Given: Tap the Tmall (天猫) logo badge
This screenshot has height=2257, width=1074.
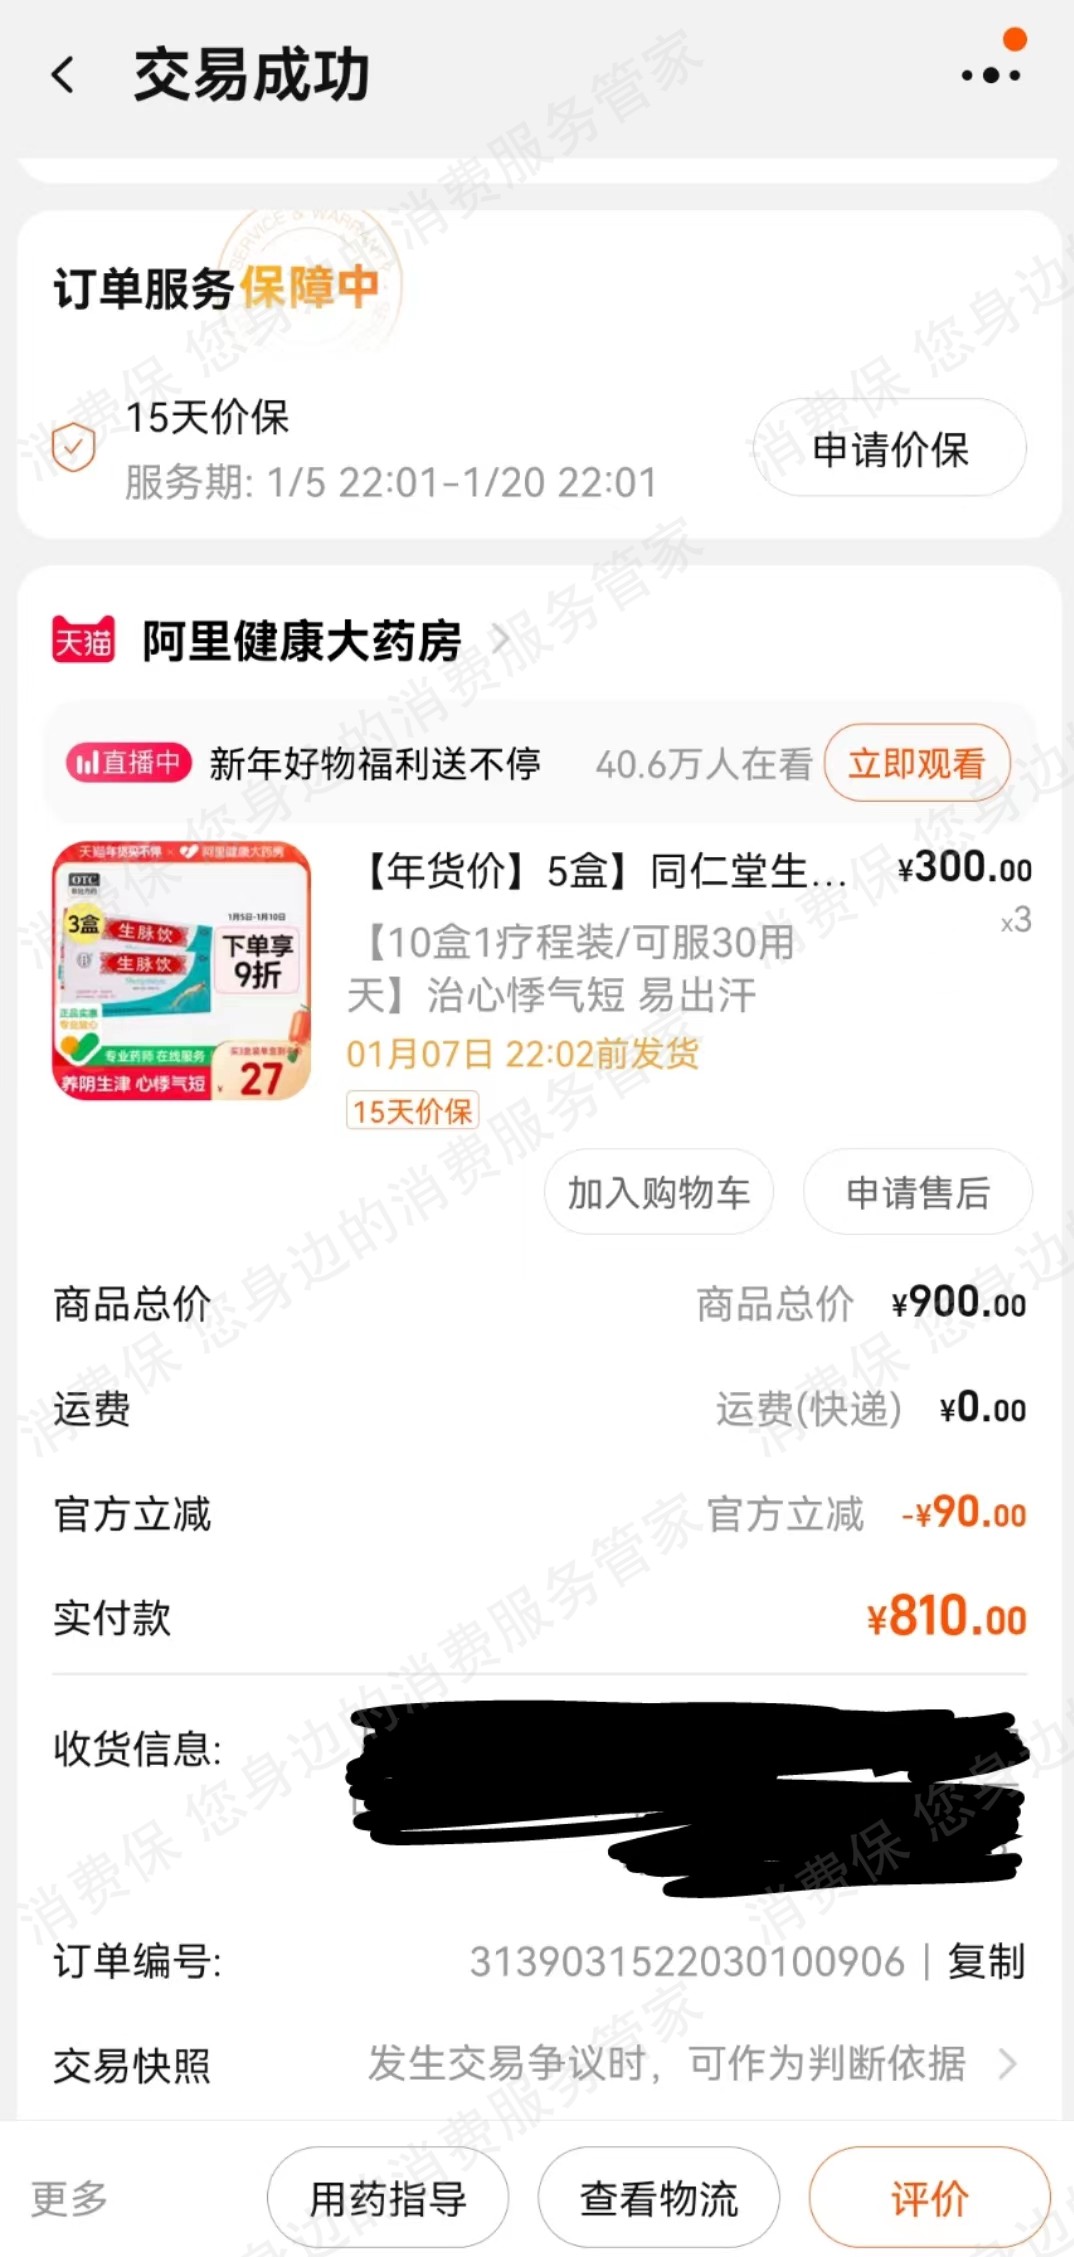Looking at the screenshot, I should click(x=84, y=640).
